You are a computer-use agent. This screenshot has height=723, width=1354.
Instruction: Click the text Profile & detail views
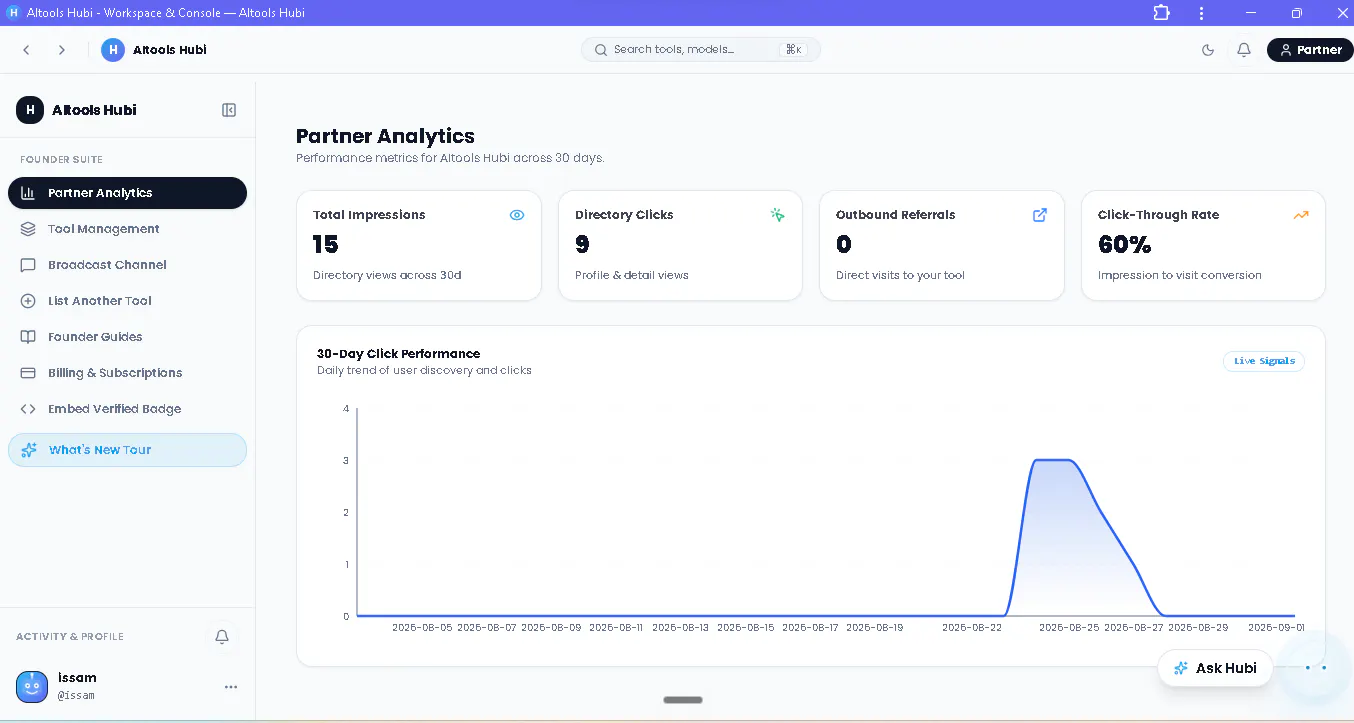point(632,275)
